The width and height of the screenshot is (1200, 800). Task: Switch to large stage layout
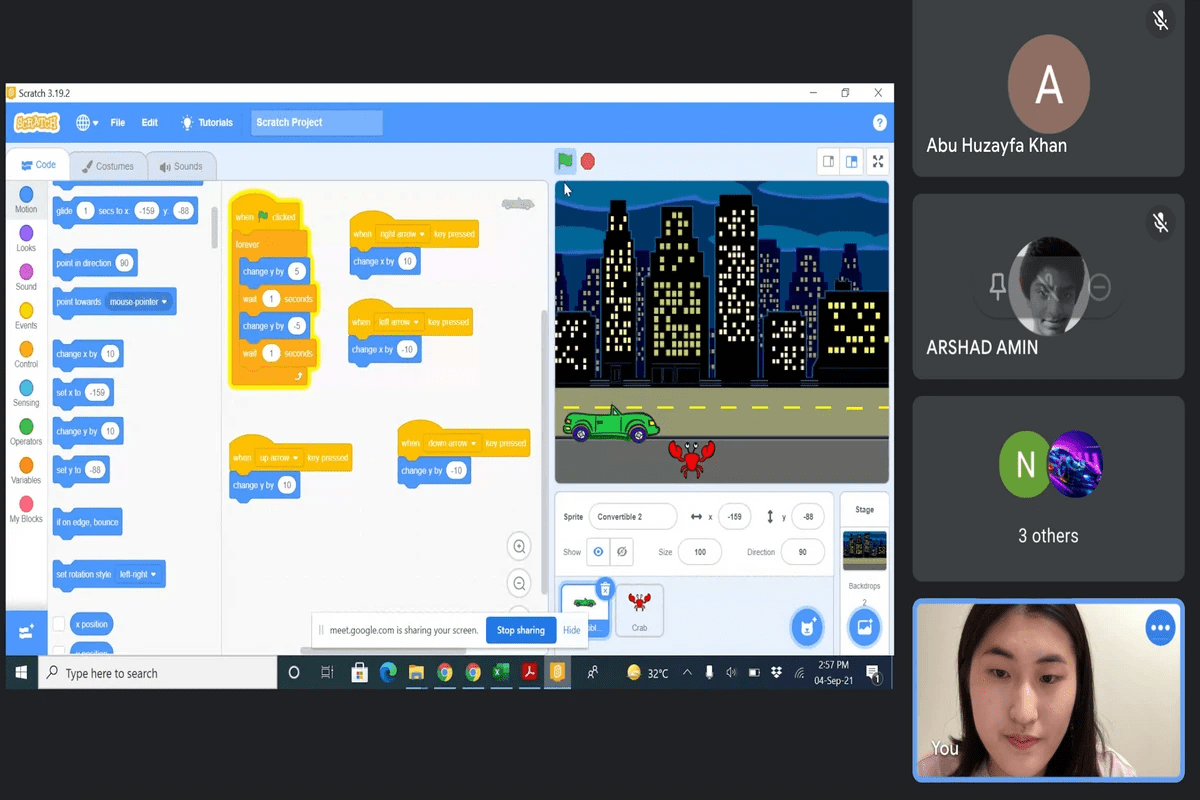(852, 161)
